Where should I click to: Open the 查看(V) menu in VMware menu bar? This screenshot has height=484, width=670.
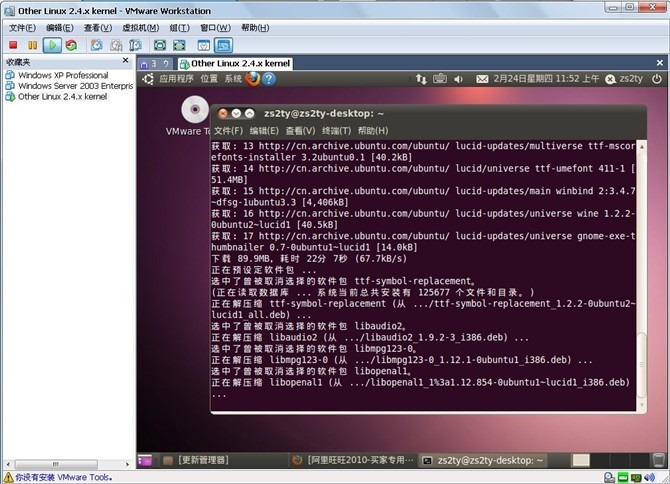[98, 28]
